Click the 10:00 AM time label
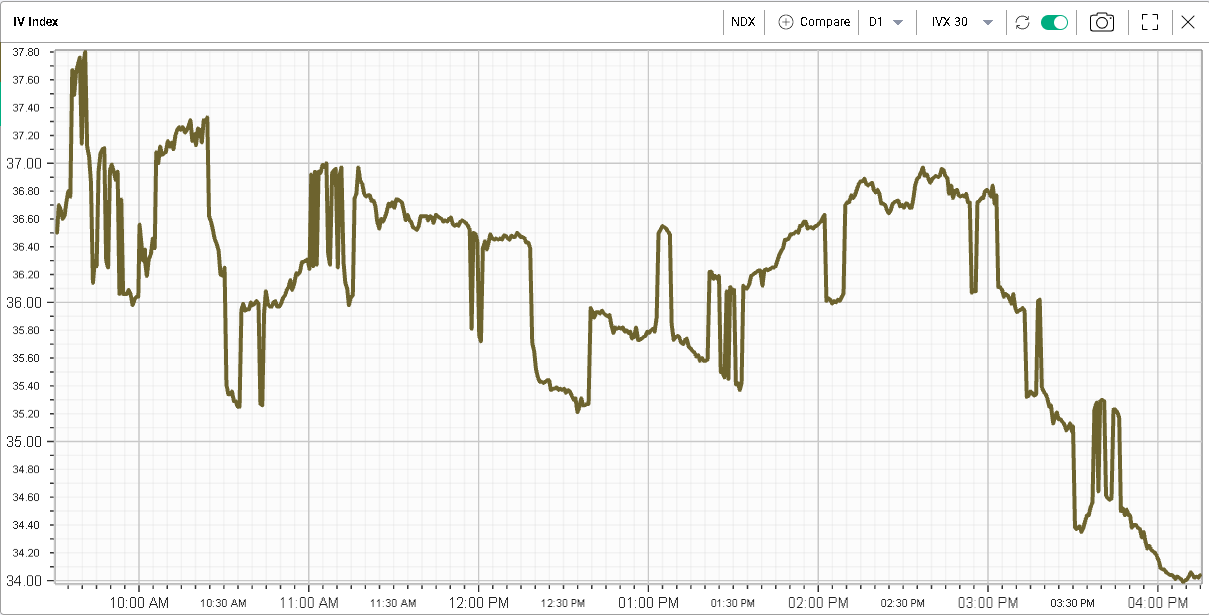1213x615 pixels. point(139,602)
